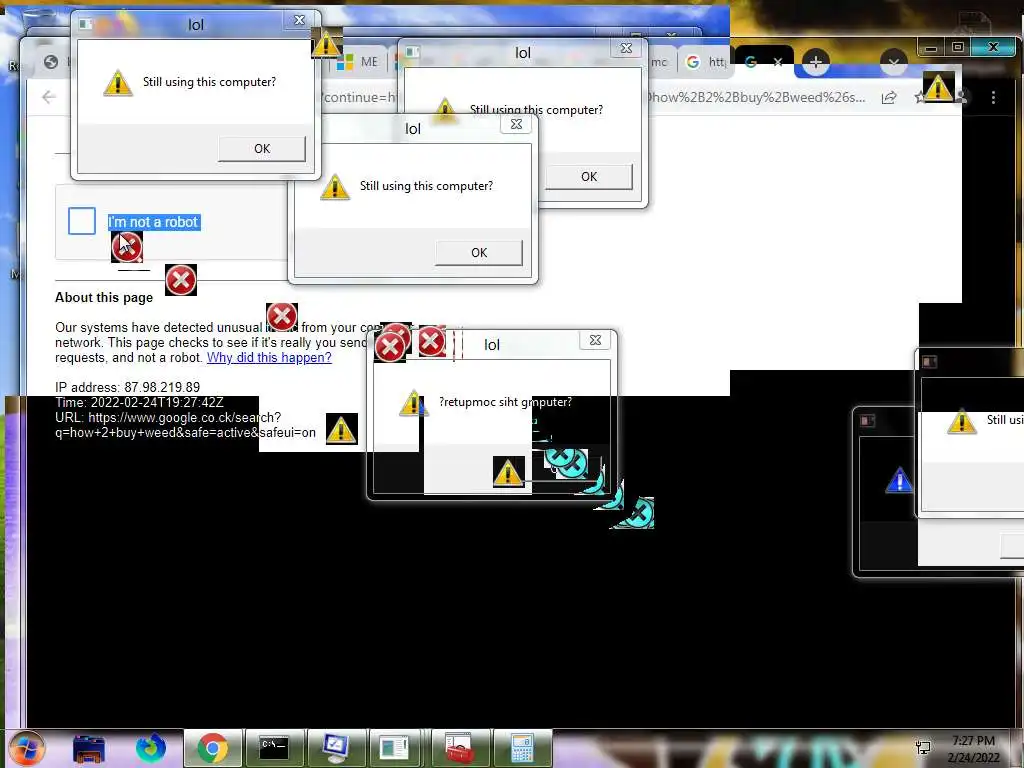
Task: Close the active Google tab with its x
Action: tap(778, 62)
